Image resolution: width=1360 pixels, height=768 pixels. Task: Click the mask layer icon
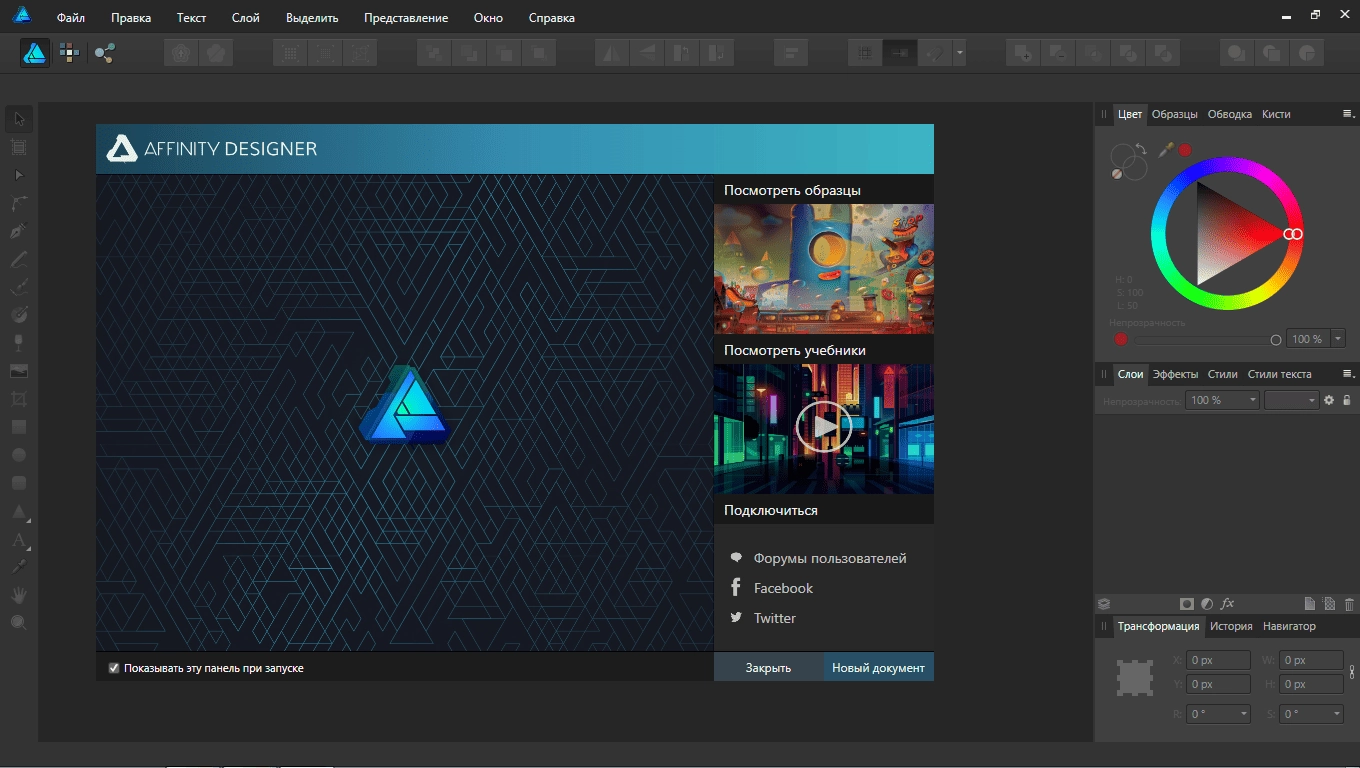tap(1187, 604)
